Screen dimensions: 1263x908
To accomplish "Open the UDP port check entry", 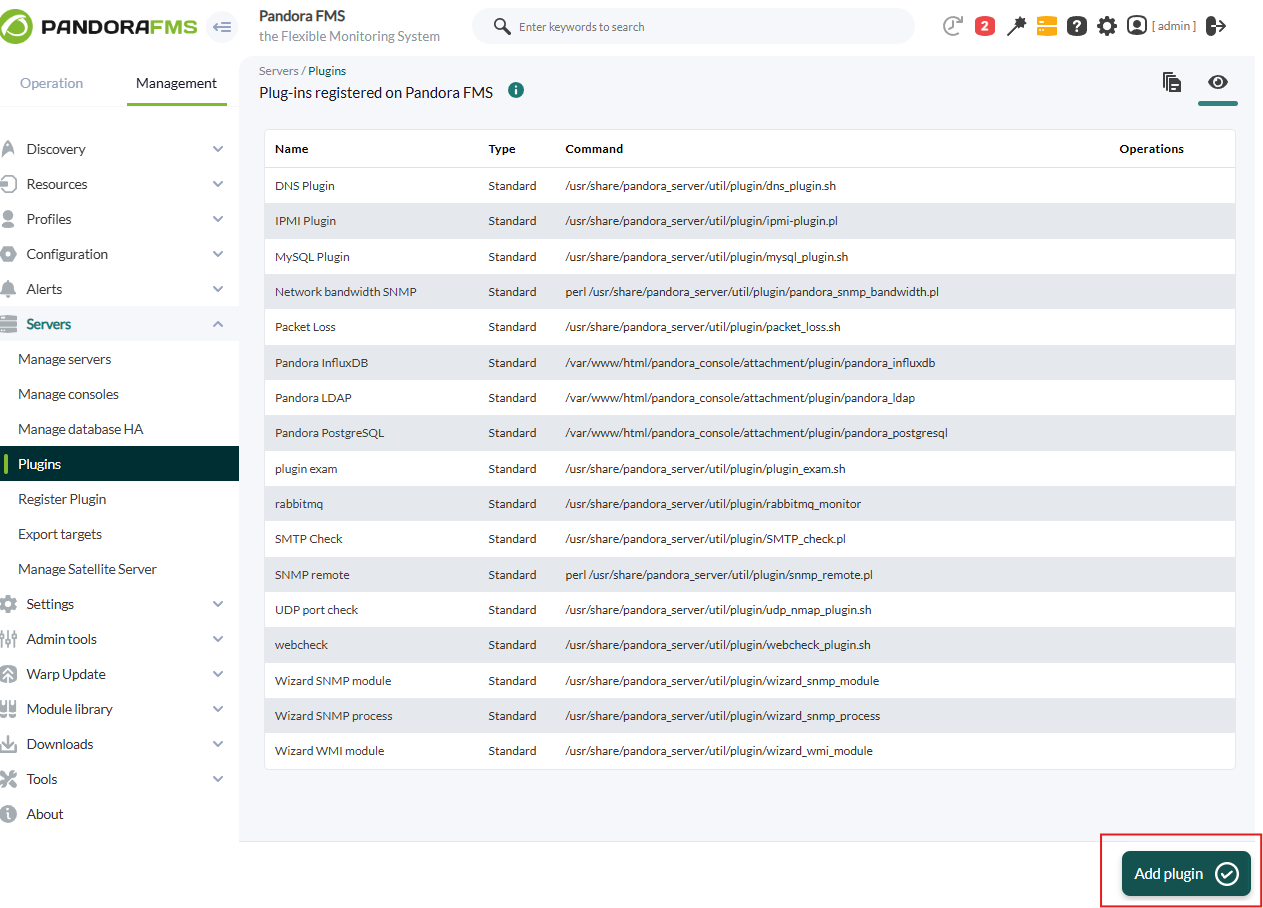I will pyautogui.click(x=316, y=610).
